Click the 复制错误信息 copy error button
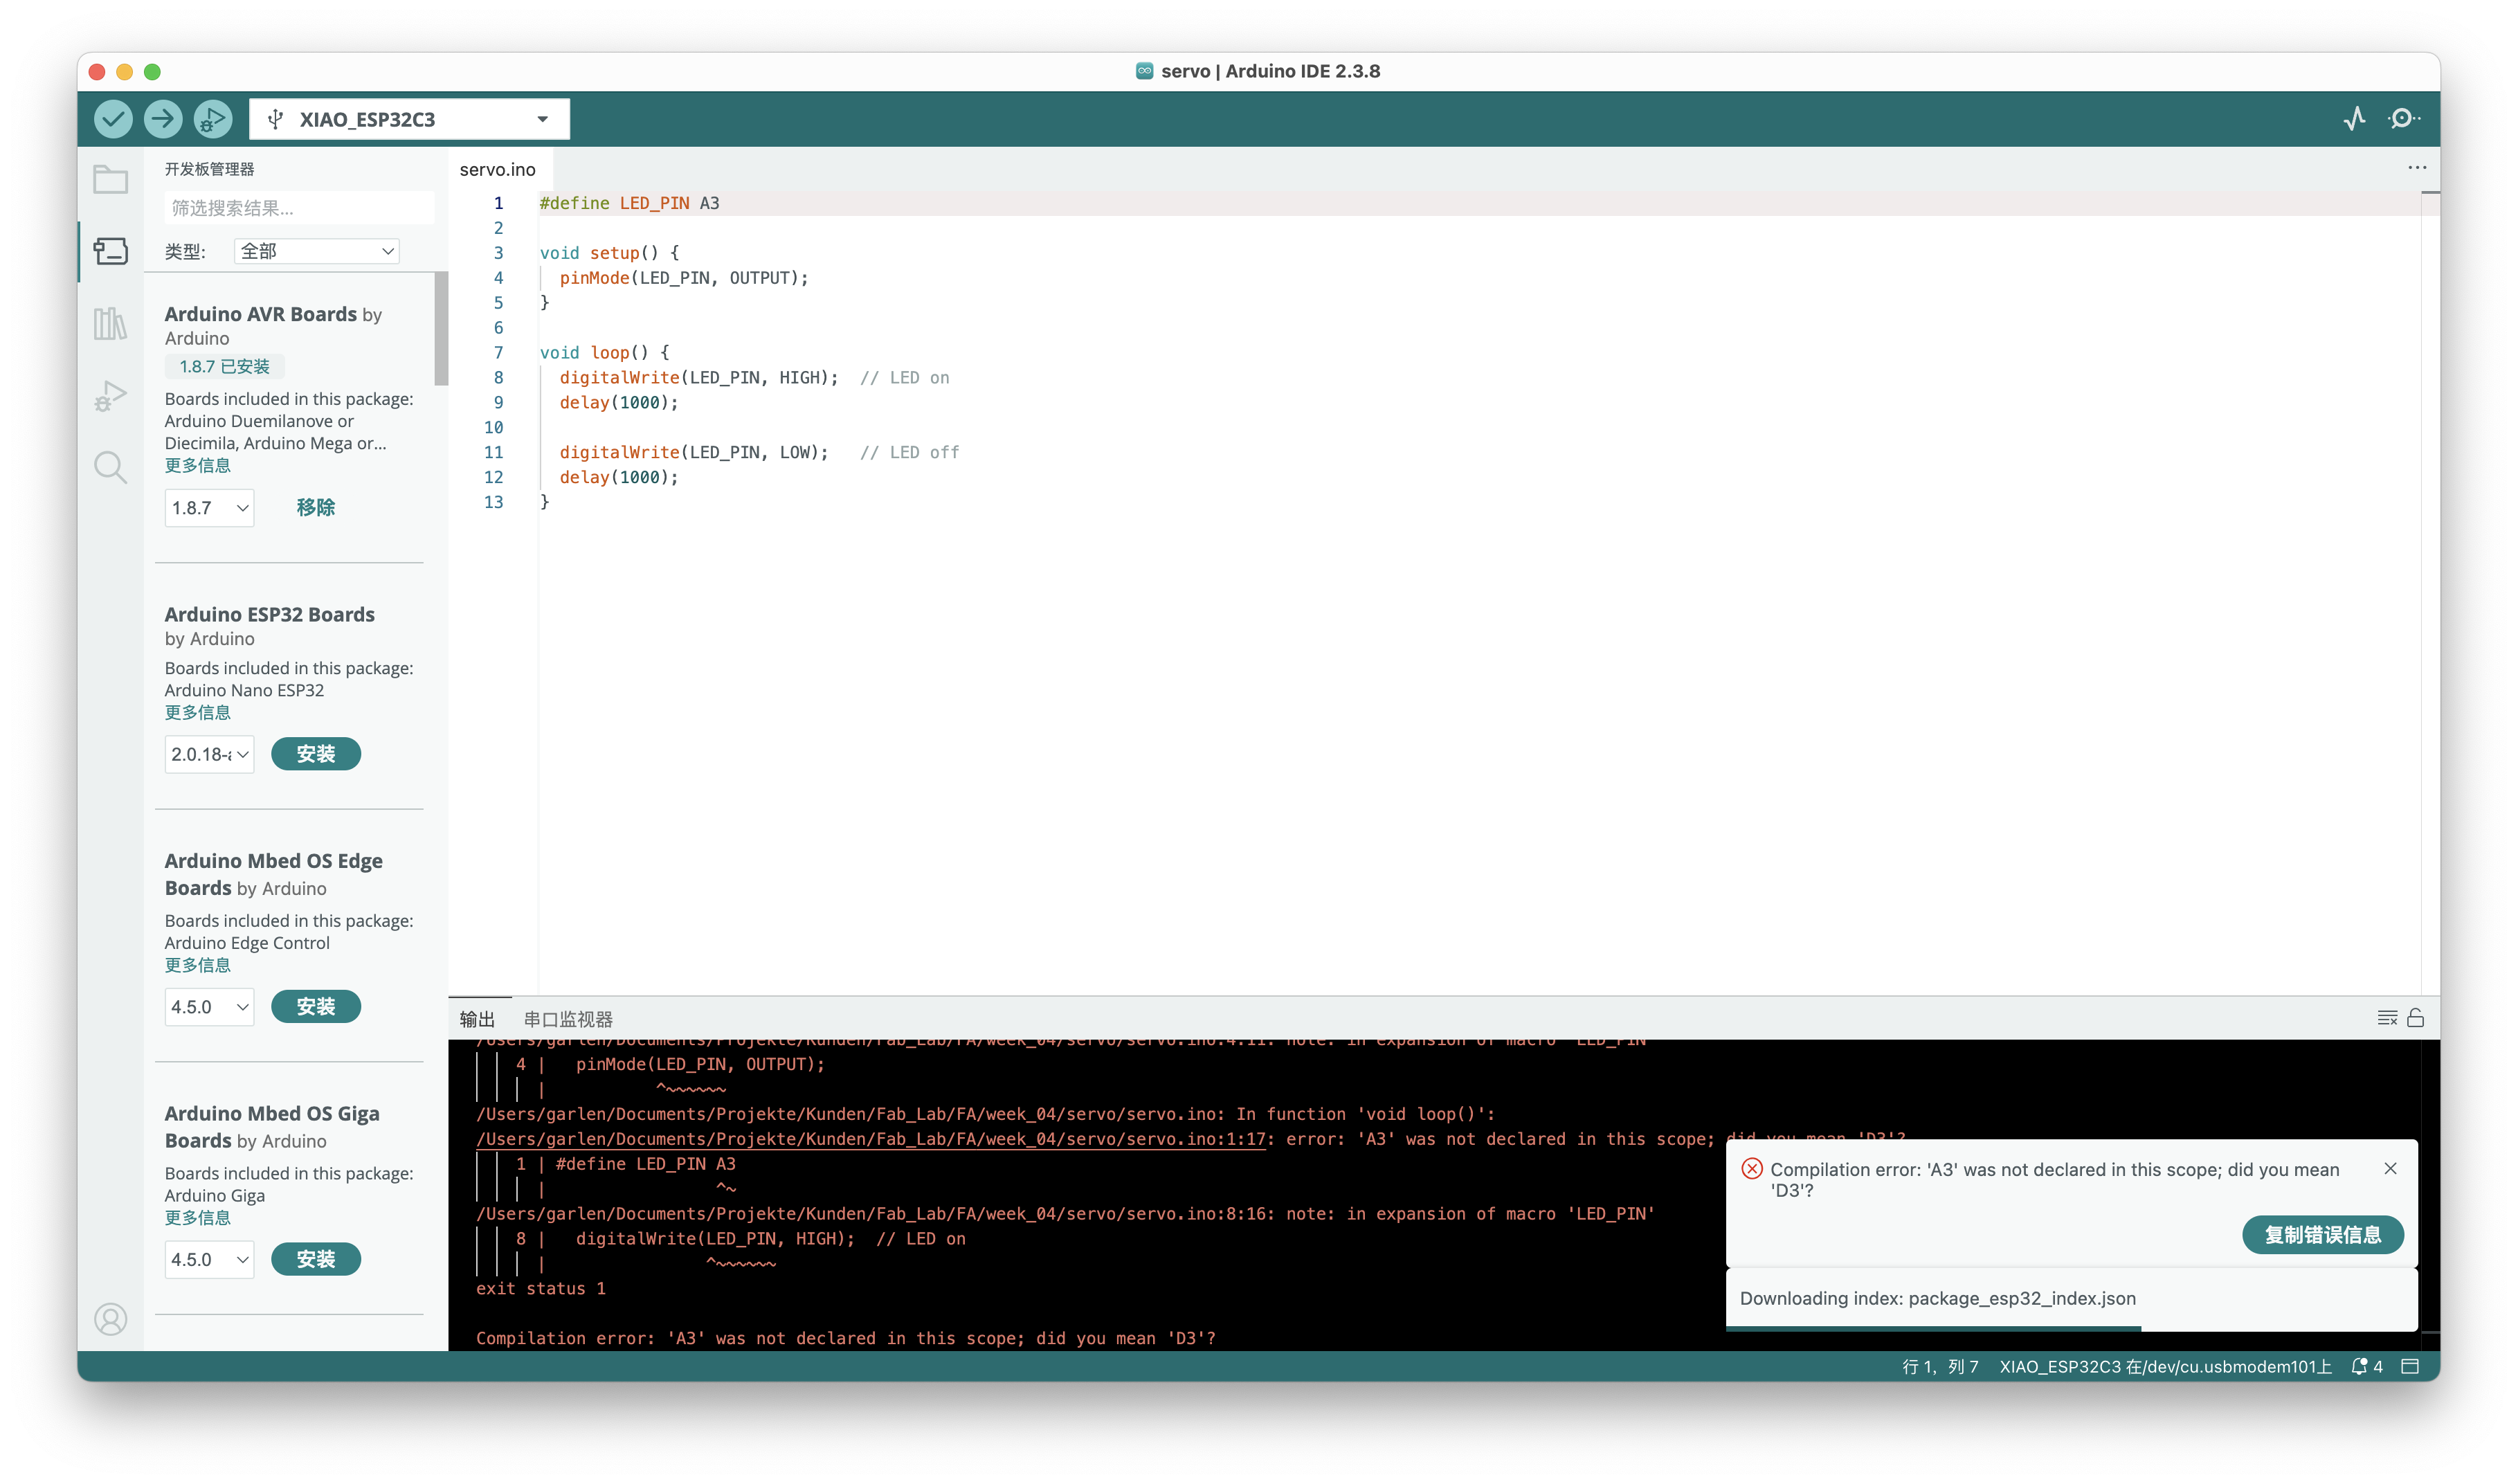 point(2322,1235)
